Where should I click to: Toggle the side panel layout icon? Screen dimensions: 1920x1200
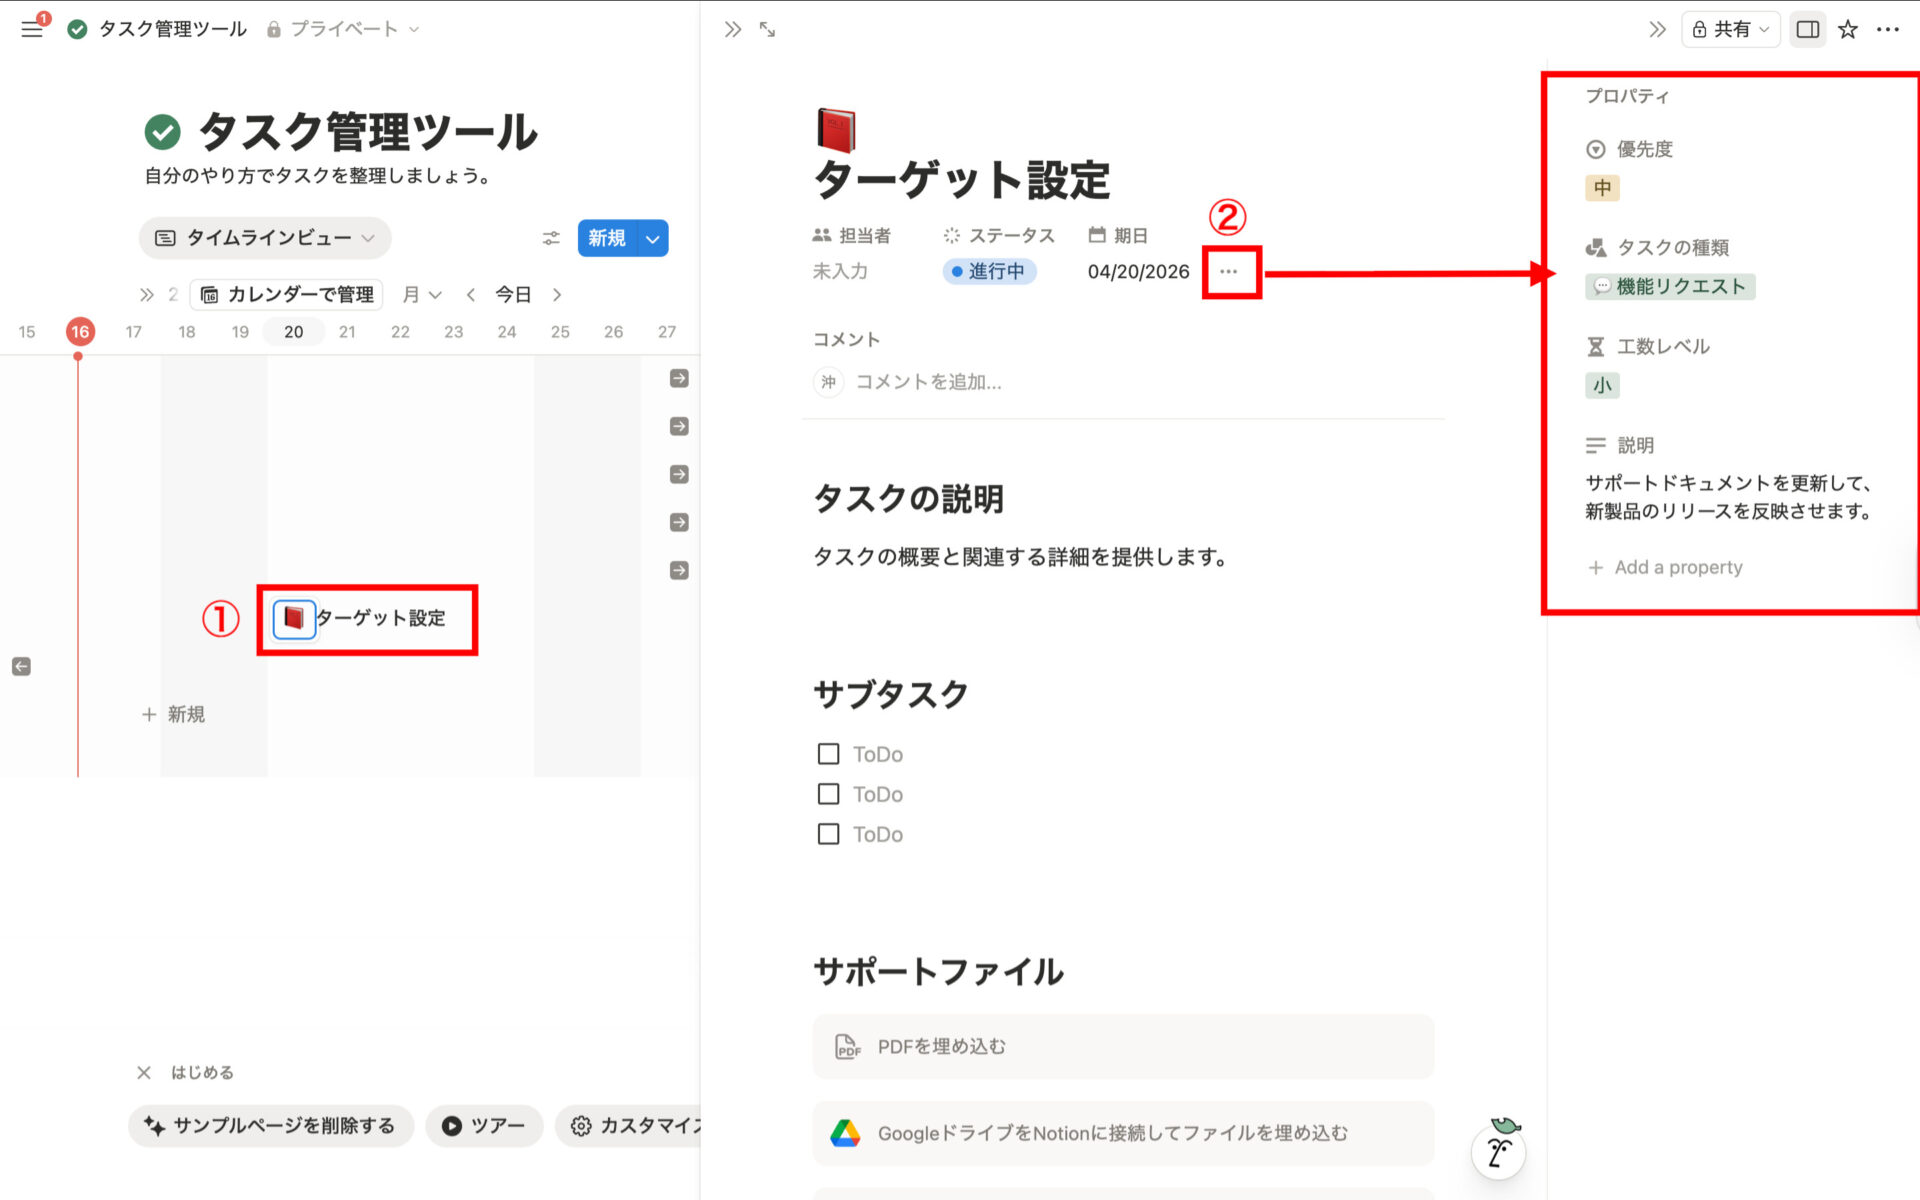(1808, 29)
